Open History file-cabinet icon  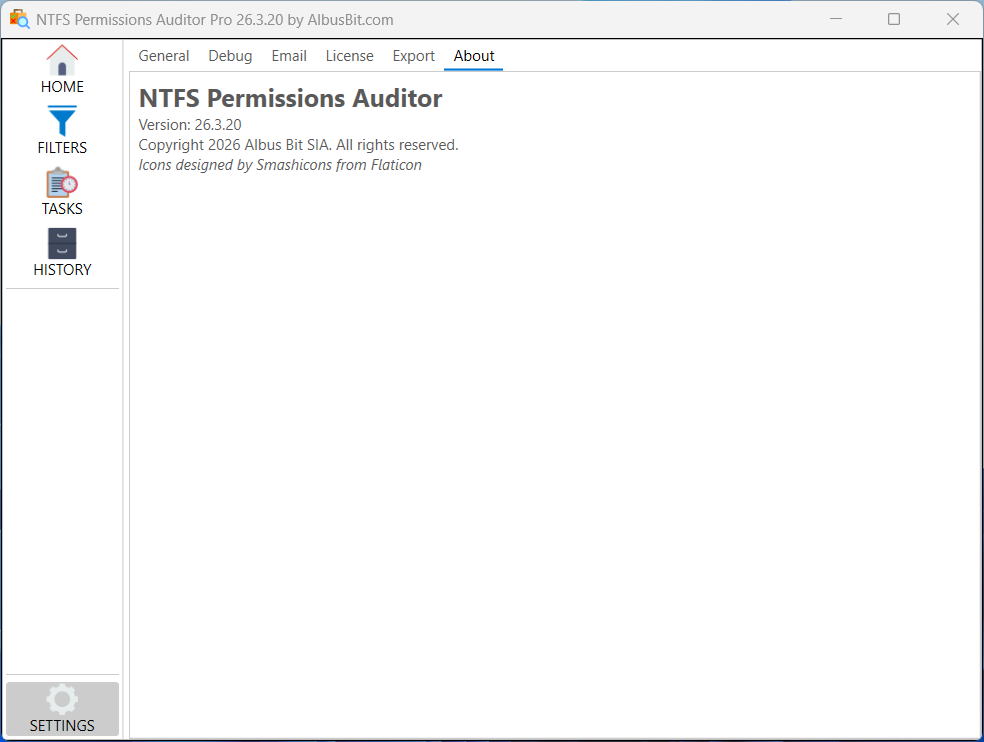pos(62,244)
